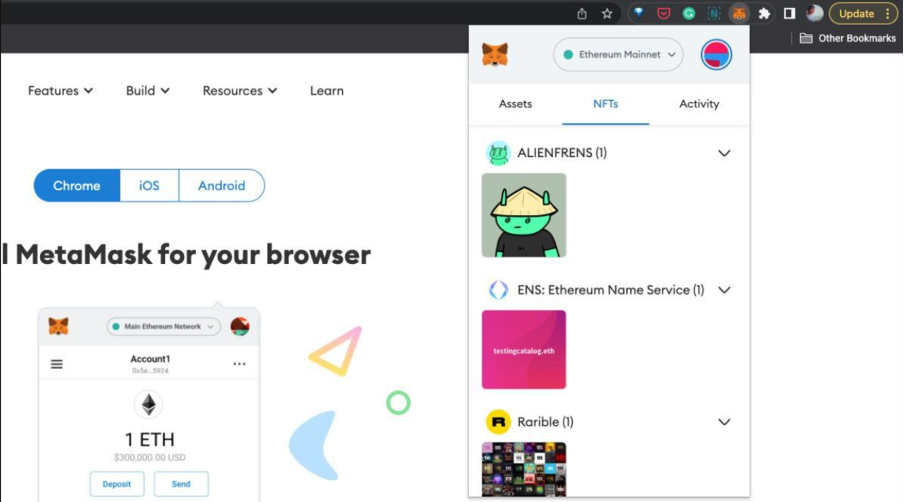904x502 pixels.
Task: Click the fox logo in the preview wallet
Action: point(58,326)
